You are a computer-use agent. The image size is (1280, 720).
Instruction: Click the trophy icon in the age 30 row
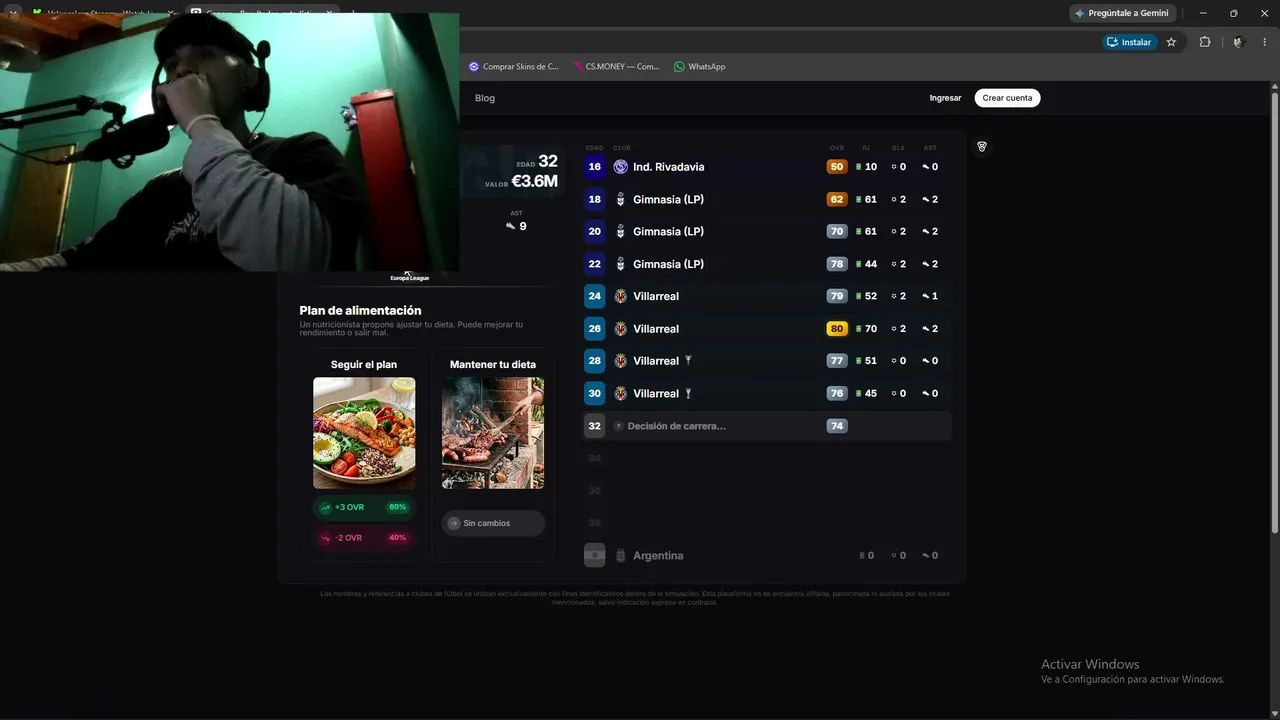pyautogui.click(x=688, y=393)
